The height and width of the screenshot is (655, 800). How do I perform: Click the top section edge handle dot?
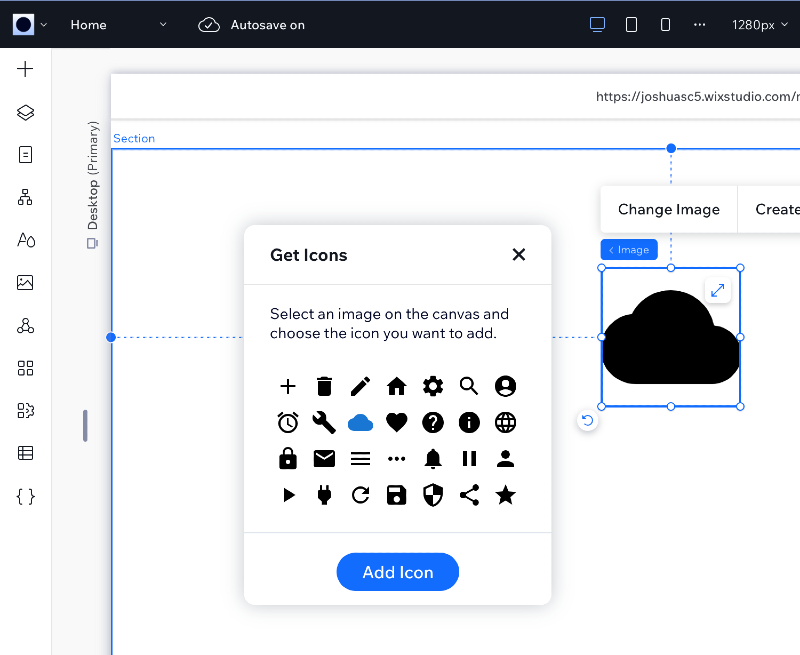671,148
